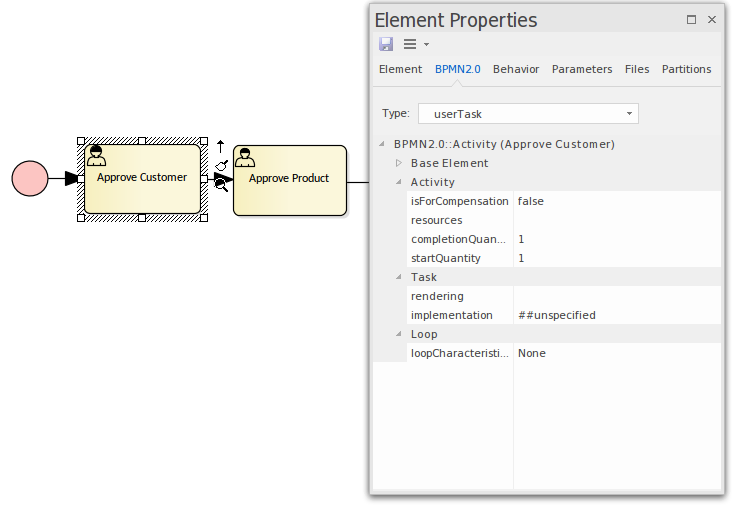Switch to the Parameters tab
750x530 pixels.
pyautogui.click(x=582, y=69)
